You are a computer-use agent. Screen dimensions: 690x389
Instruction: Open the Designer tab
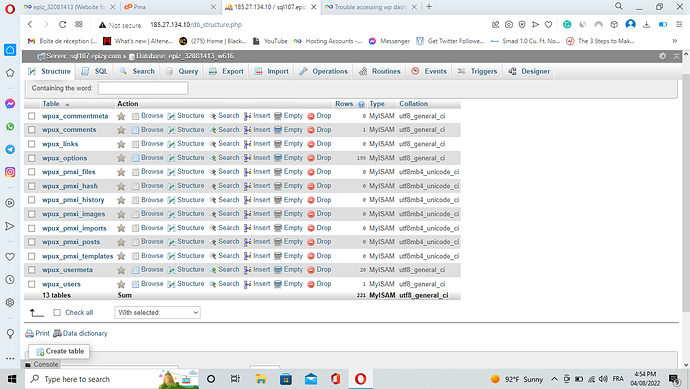[529, 71]
